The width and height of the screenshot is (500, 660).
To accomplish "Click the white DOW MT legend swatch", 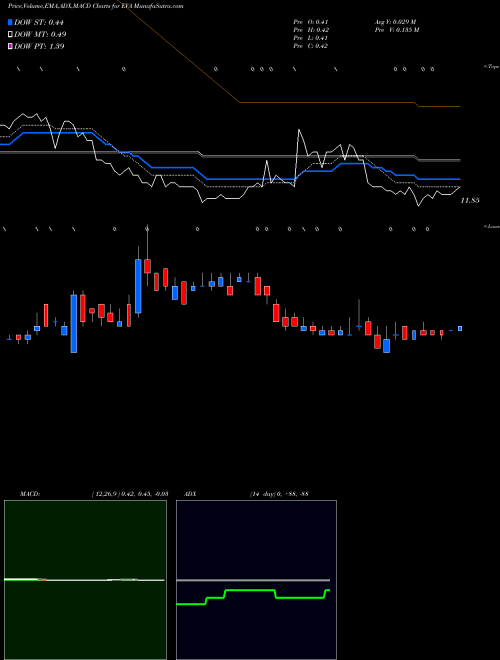I will [x=10, y=34].
